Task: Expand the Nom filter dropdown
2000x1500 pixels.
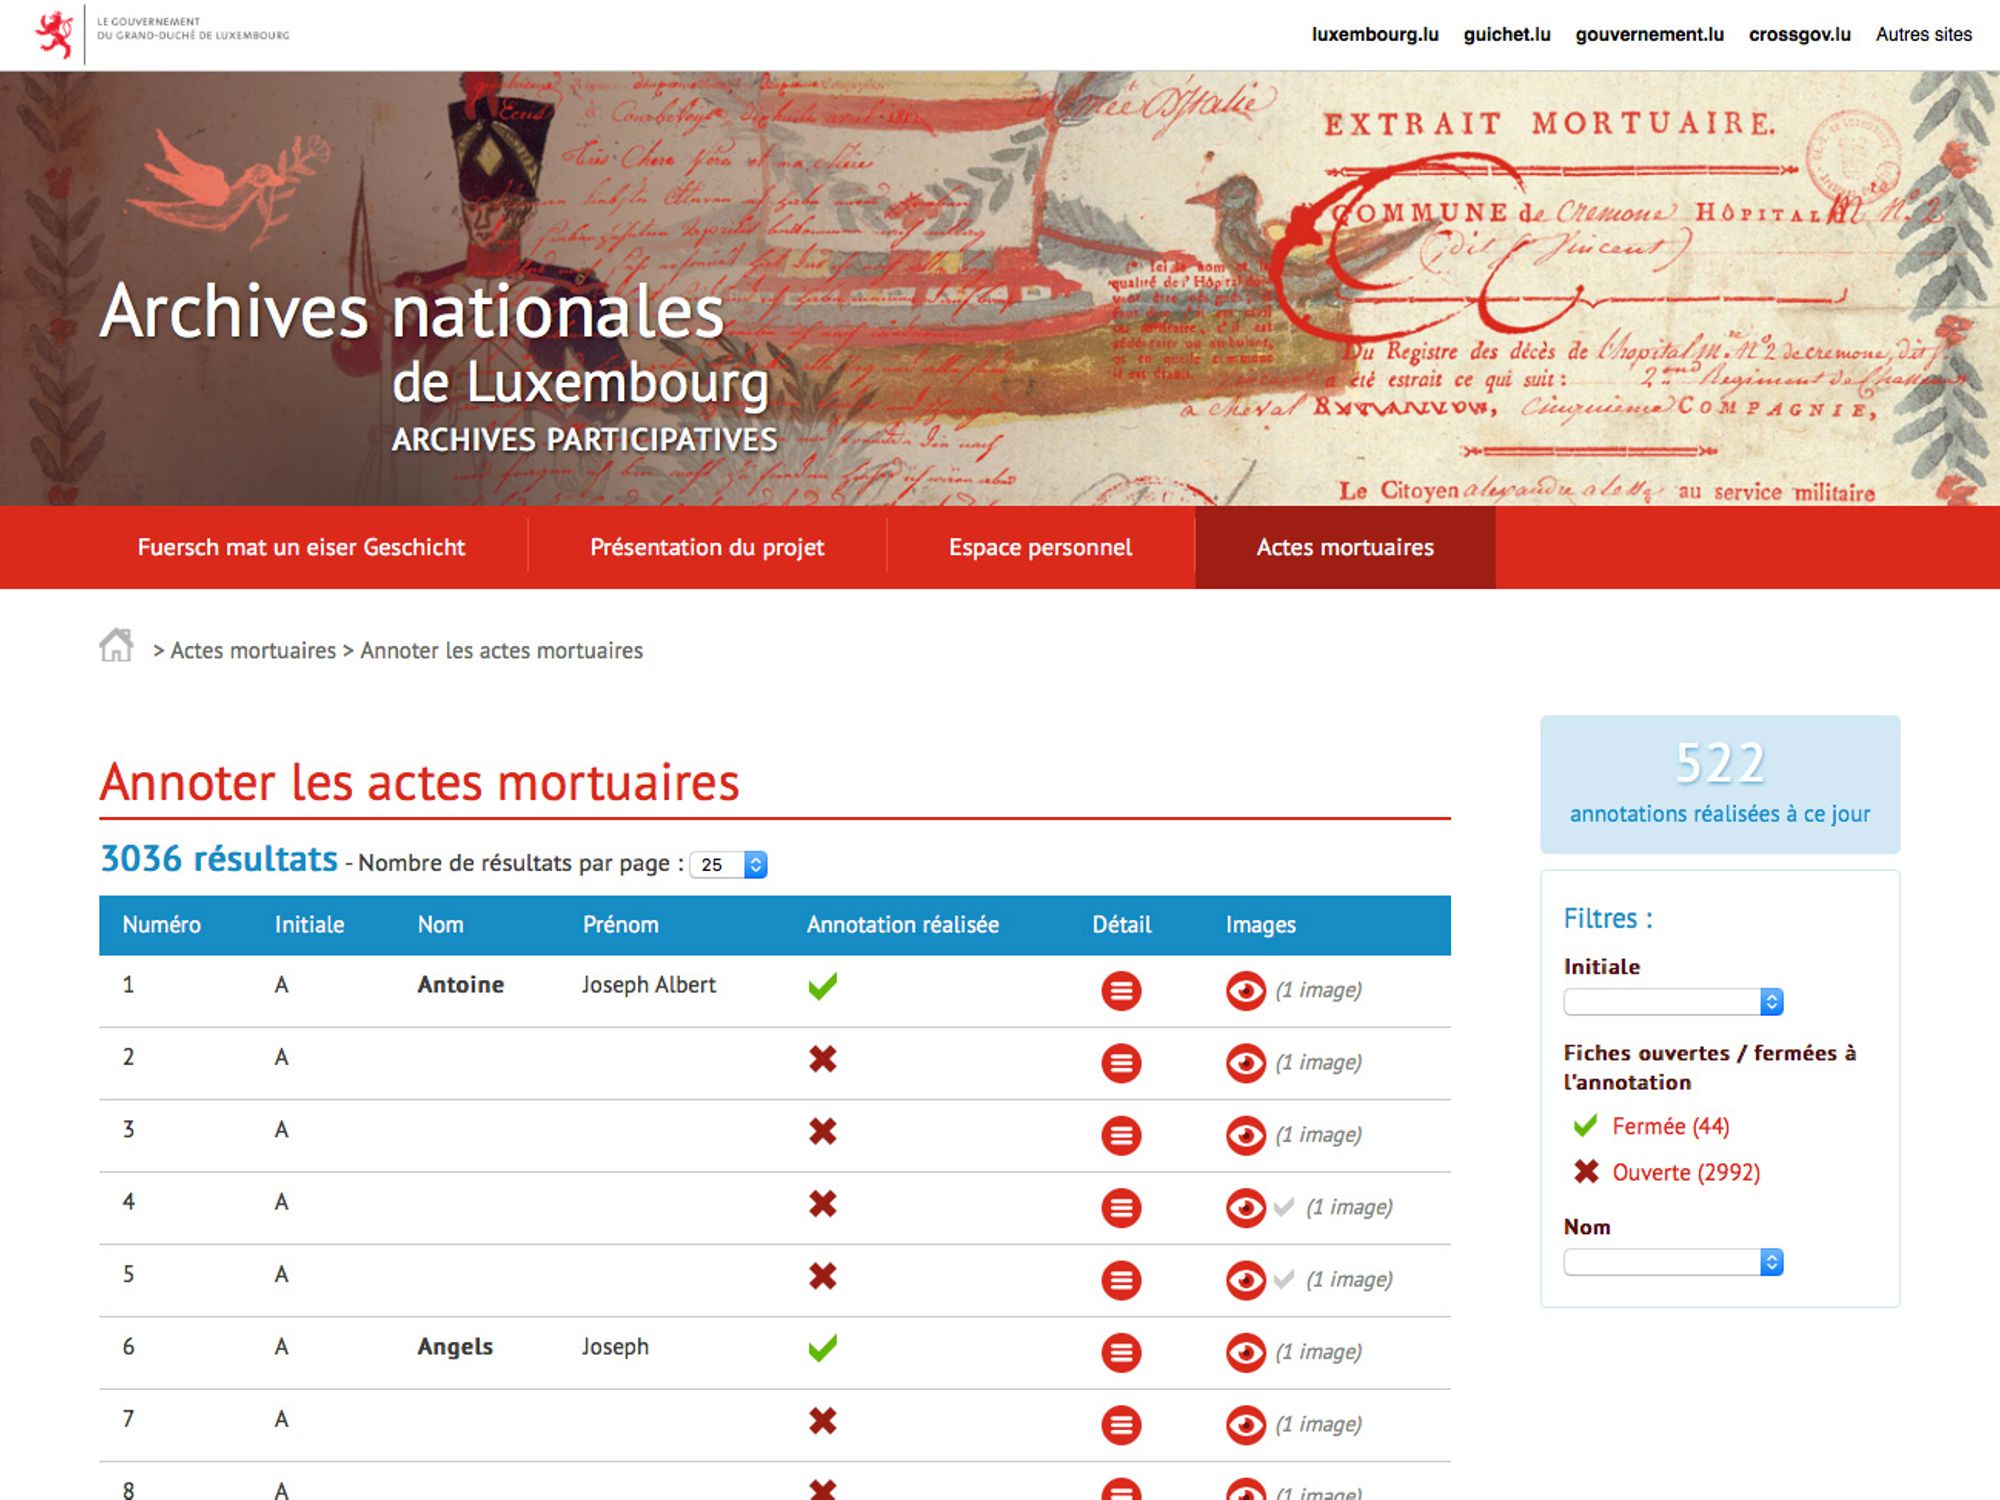Action: tap(1673, 1263)
